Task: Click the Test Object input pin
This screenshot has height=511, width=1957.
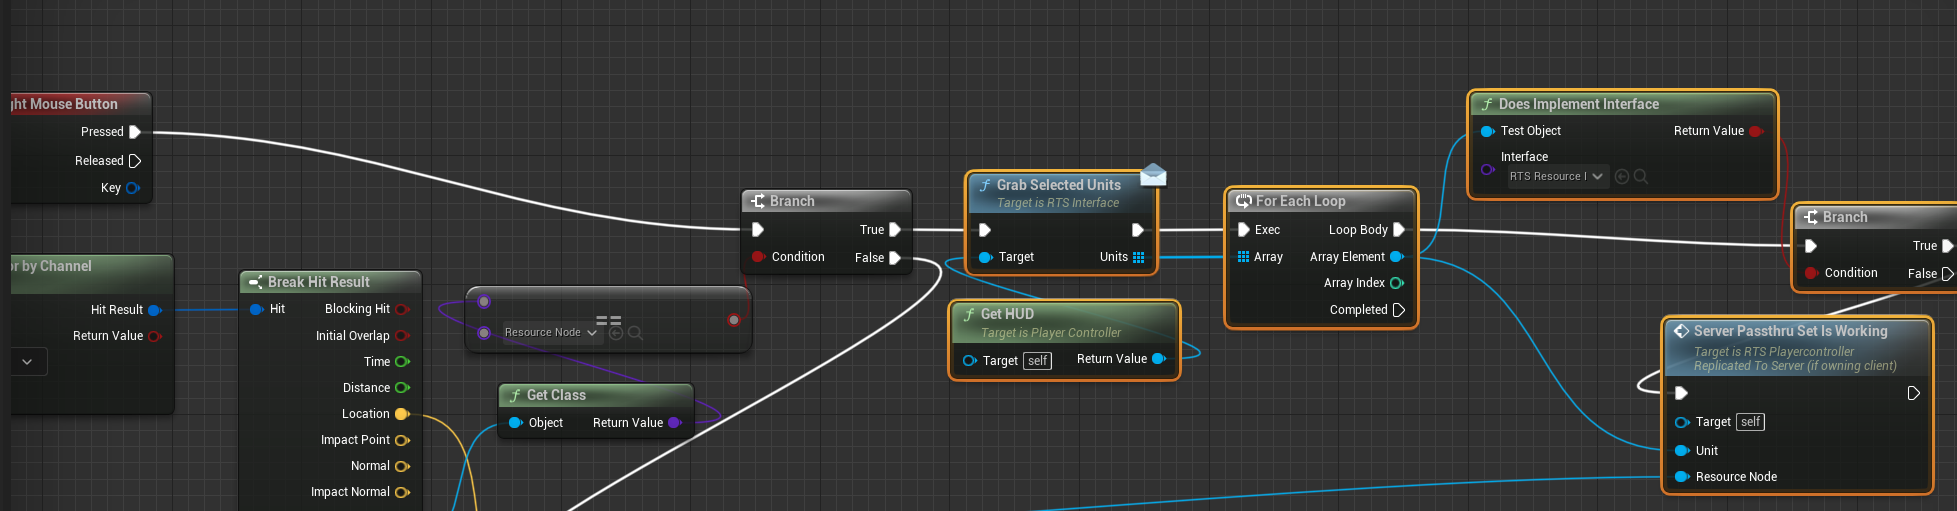Action: coord(1487,131)
